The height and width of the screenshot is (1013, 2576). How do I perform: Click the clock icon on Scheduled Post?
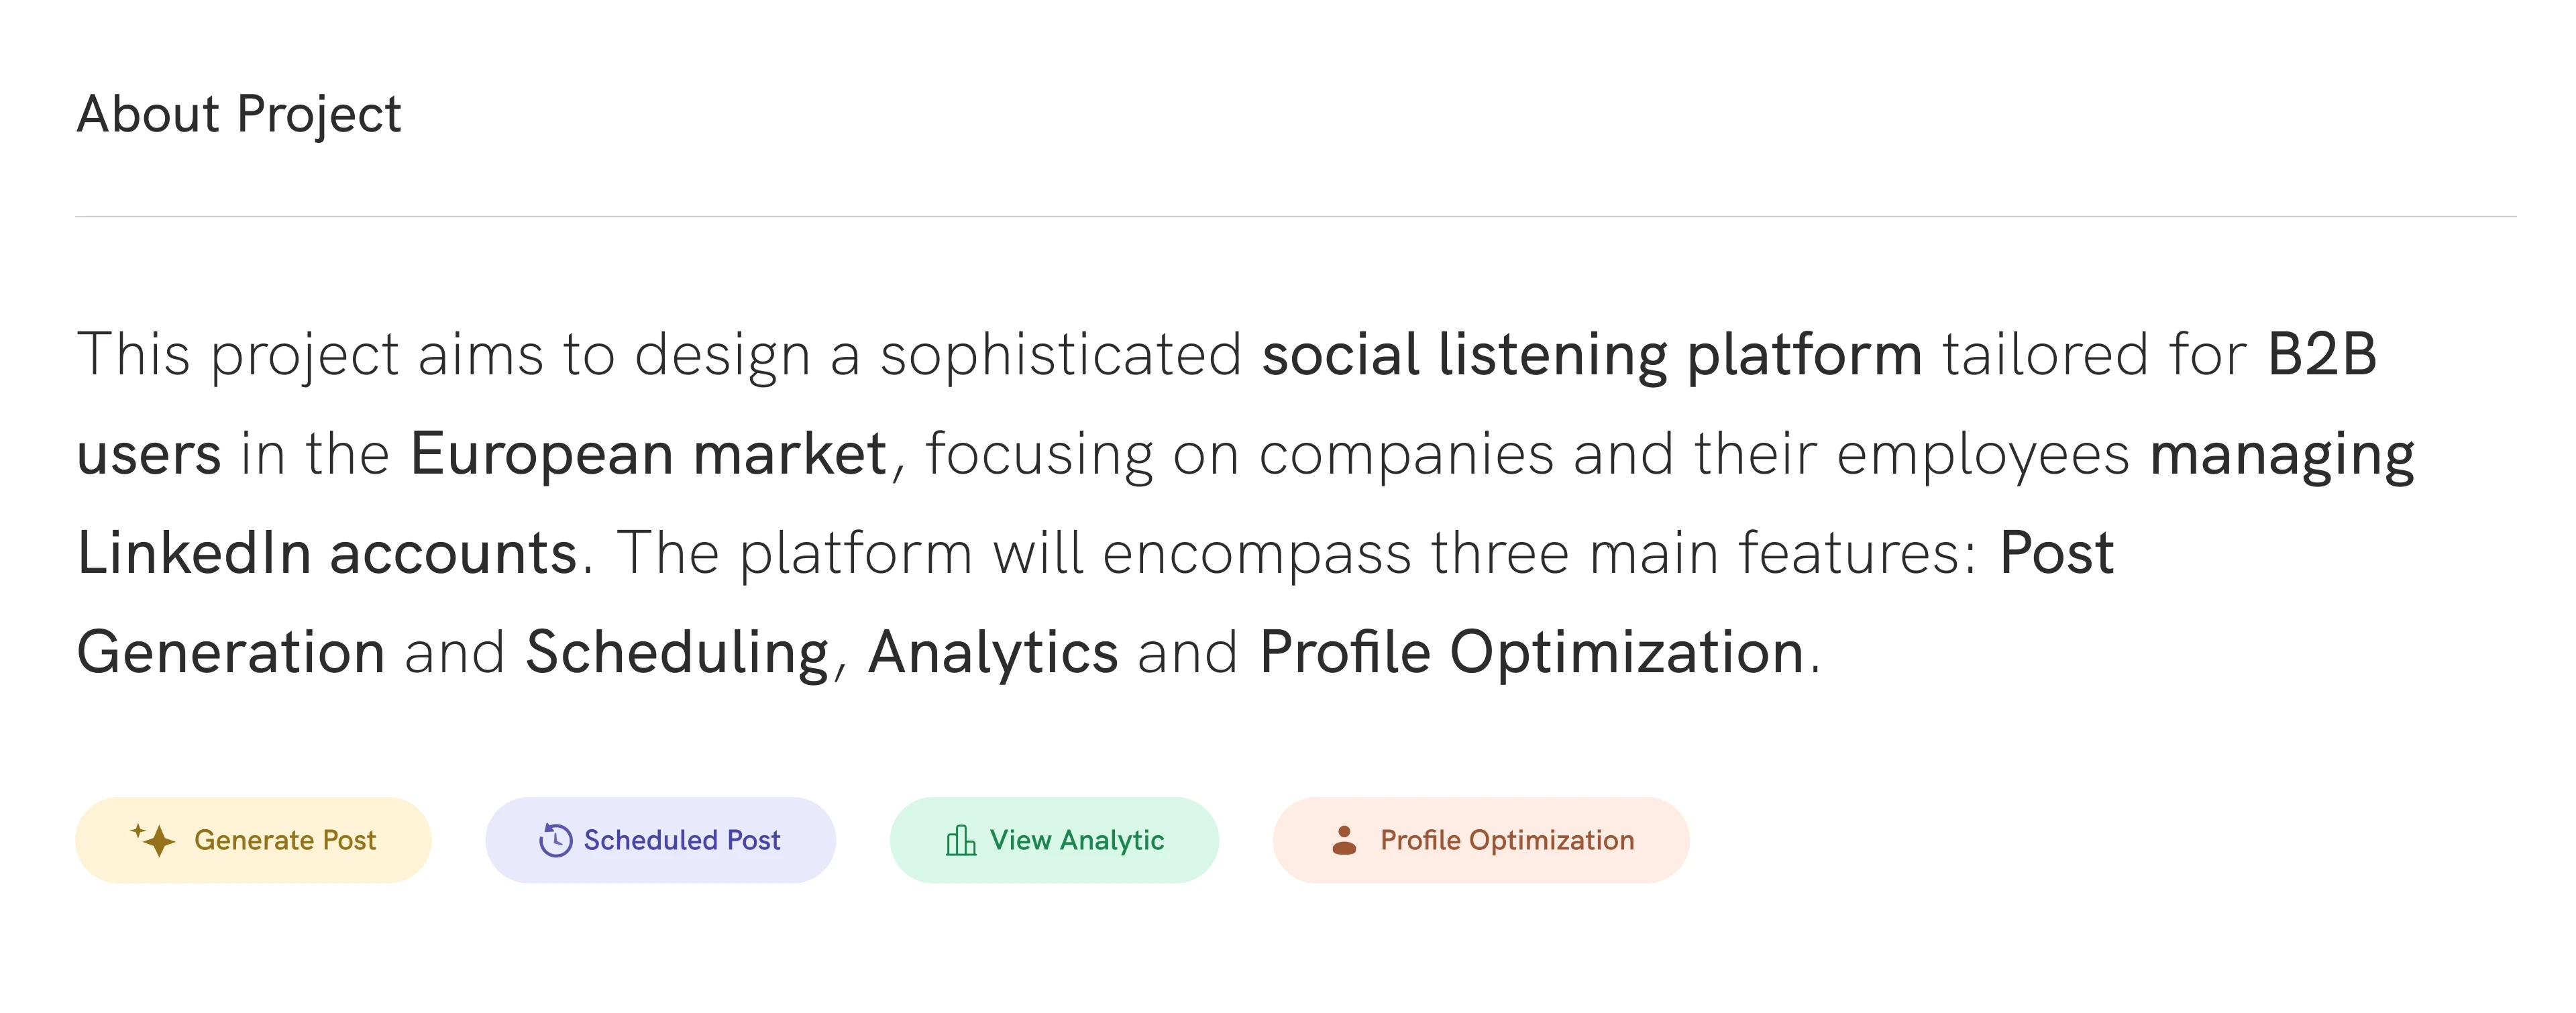555,840
